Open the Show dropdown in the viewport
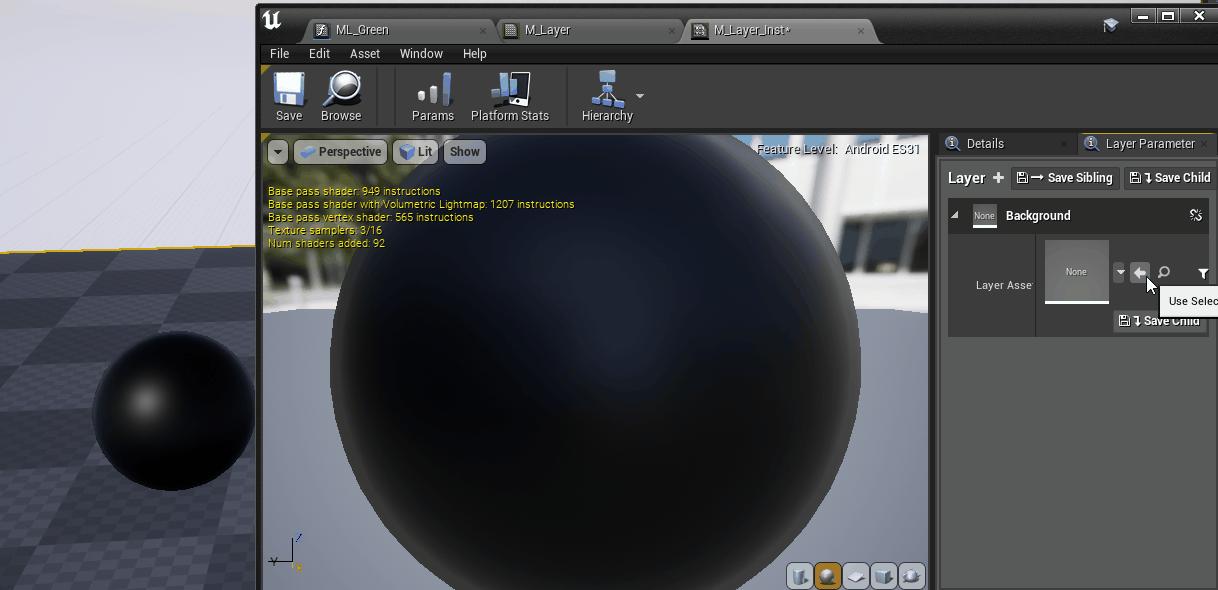Image resolution: width=1218 pixels, height=590 pixels. (x=464, y=151)
